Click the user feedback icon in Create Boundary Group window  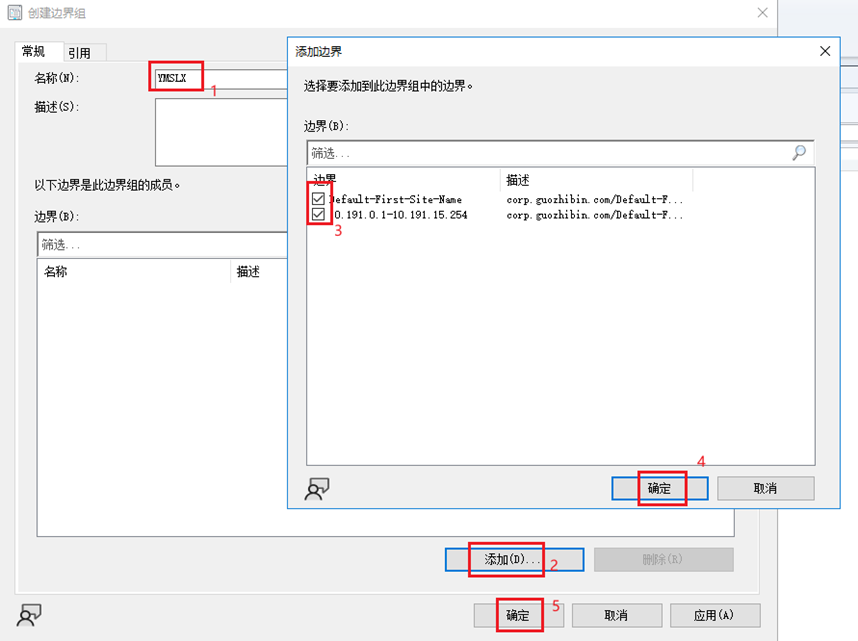click(29, 615)
